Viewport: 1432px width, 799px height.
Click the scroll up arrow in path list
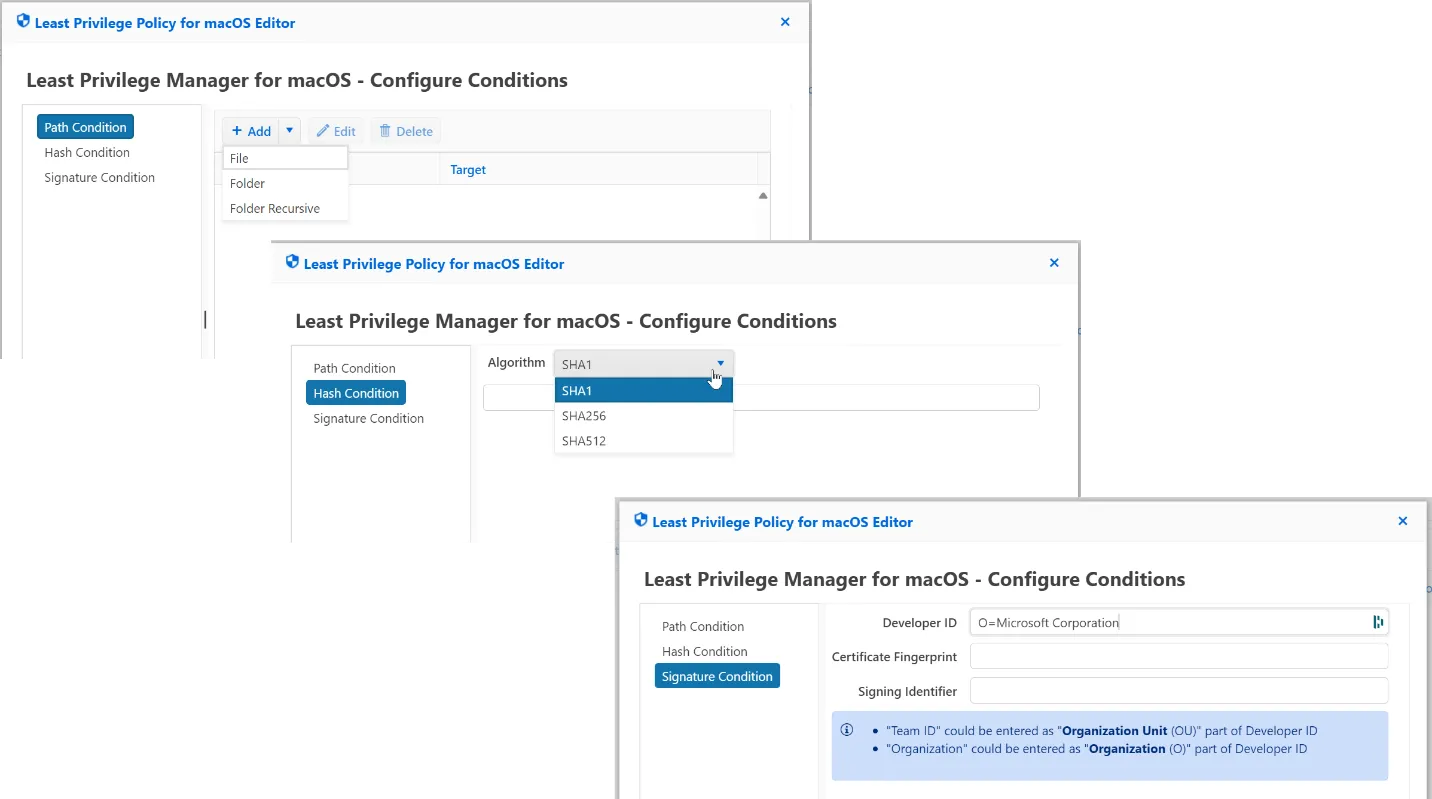pos(763,196)
